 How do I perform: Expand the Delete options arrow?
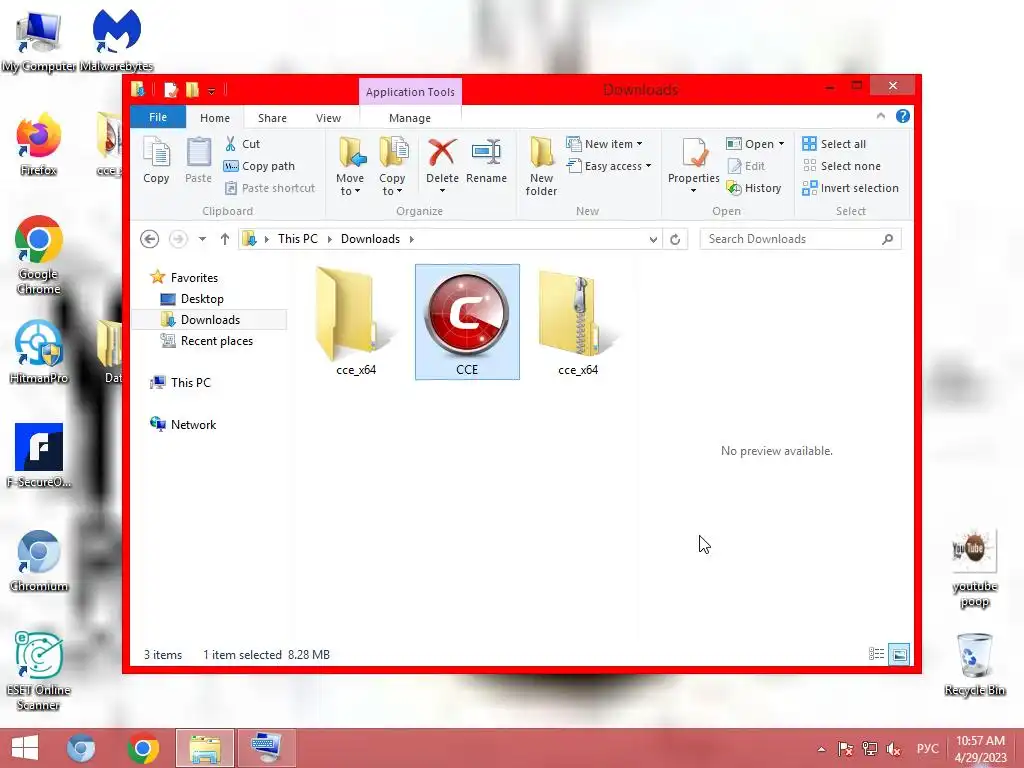(x=442, y=191)
